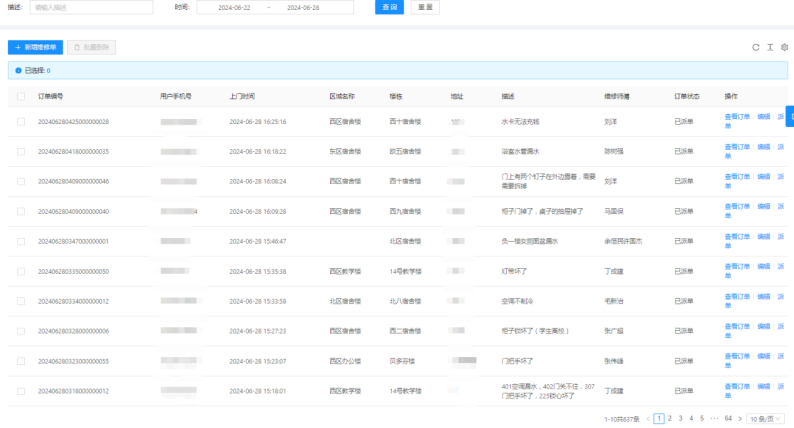The image size is (794, 428).
Task: Open the column settings gear icon
Action: pos(785,47)
